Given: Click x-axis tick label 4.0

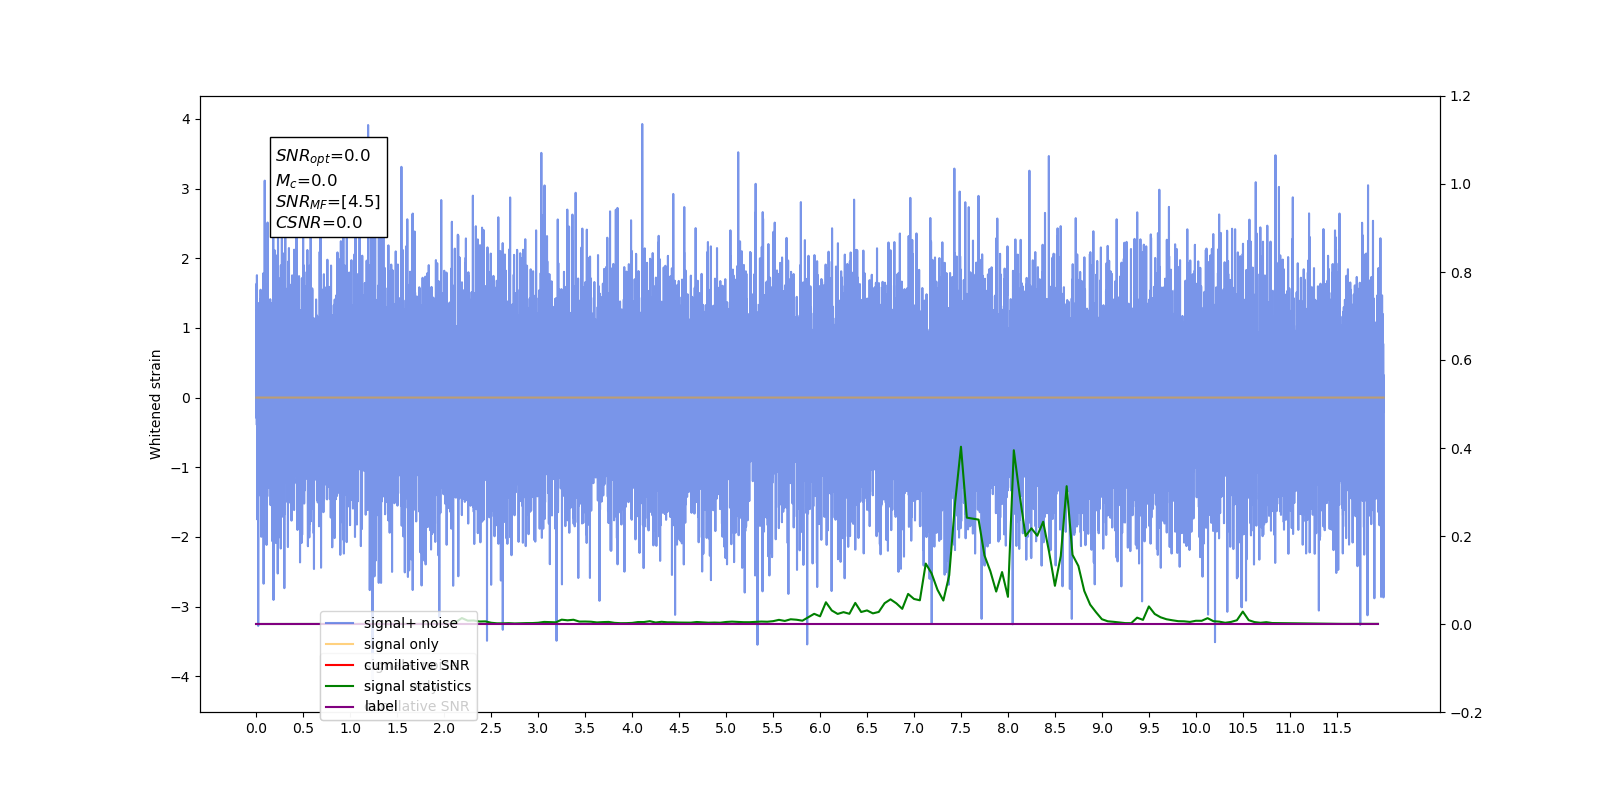Looking at the screenshot, I should (632, 728).
